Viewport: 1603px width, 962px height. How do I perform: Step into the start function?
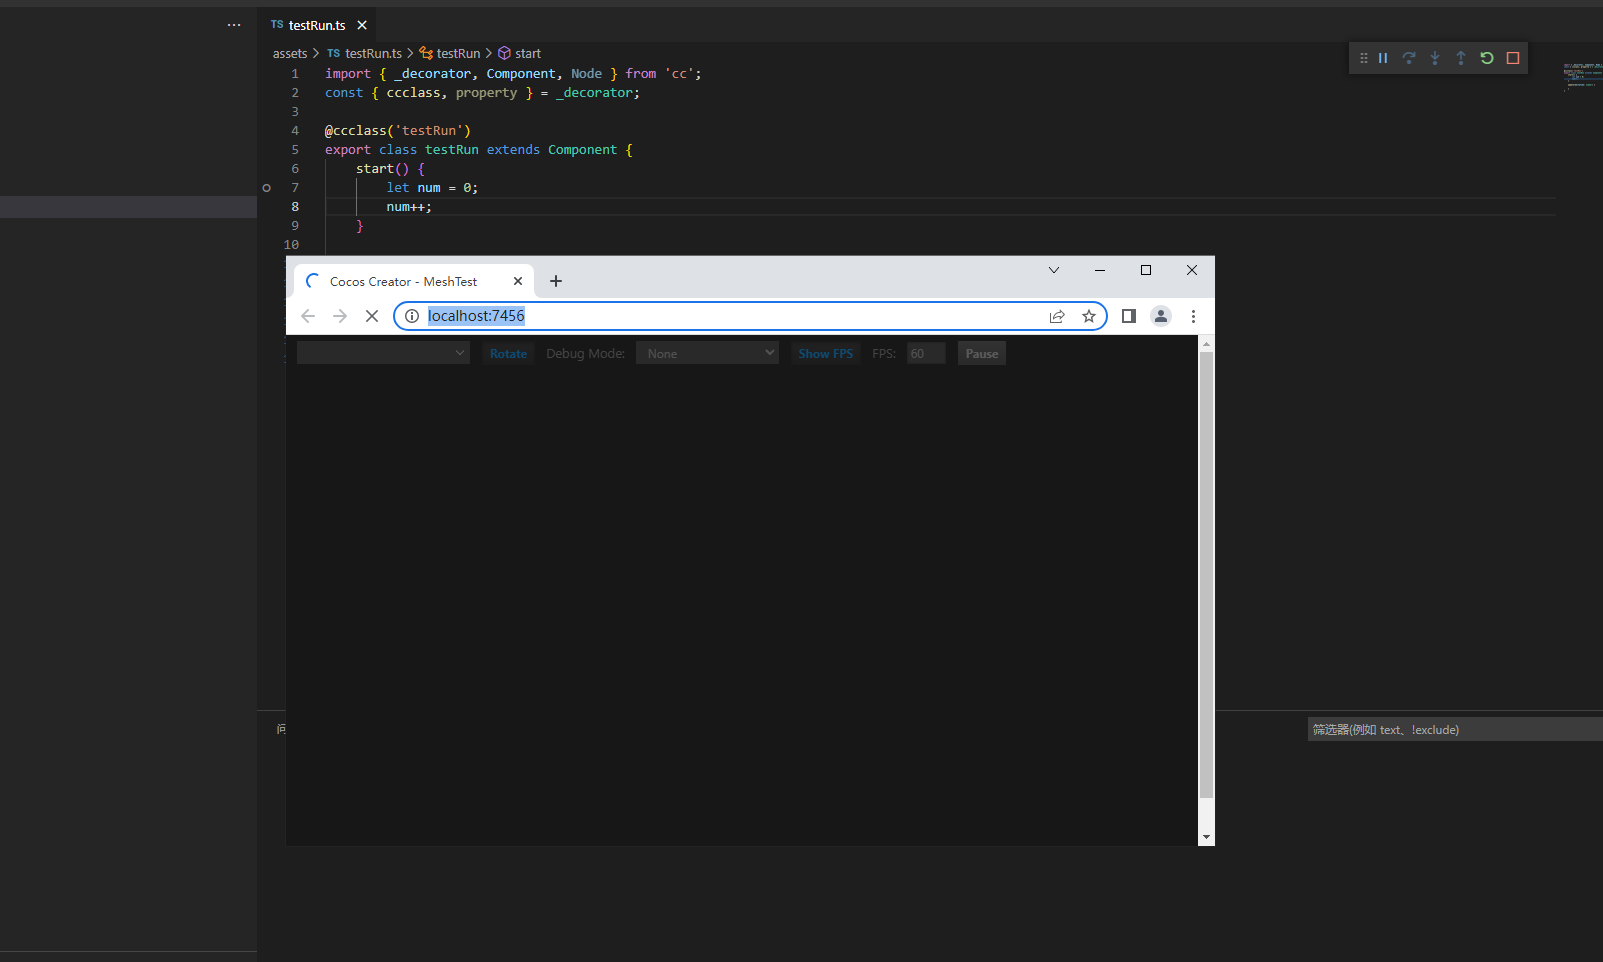coord(1435,57)
